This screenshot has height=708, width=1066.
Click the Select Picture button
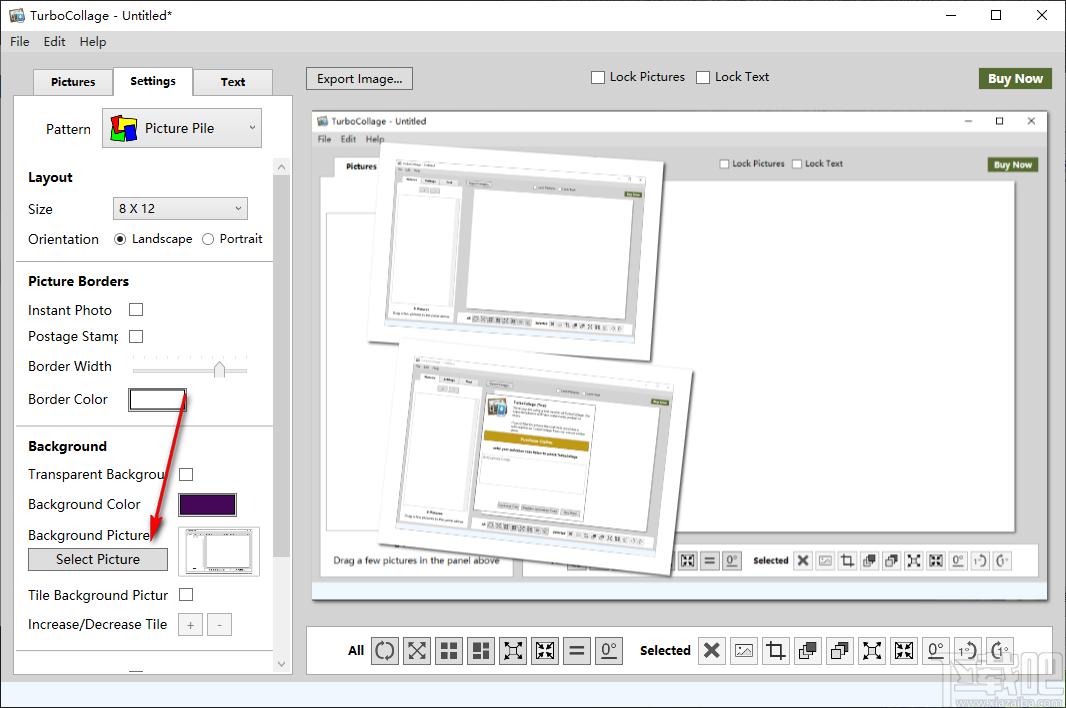[x=98, y=559]
